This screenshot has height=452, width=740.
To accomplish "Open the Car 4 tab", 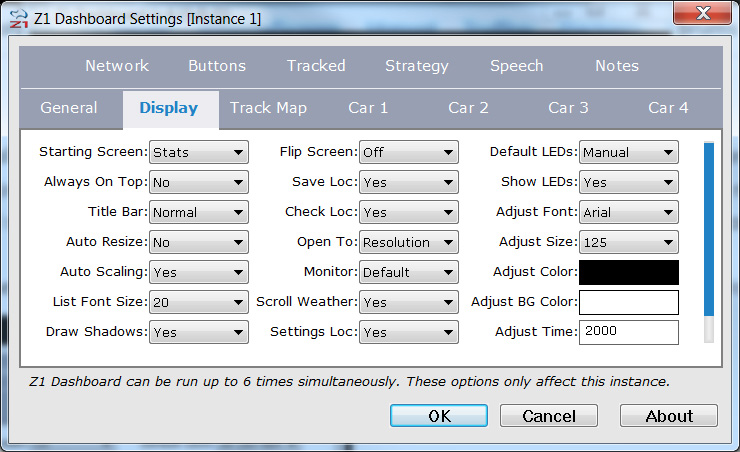I will tap(668, 108).
